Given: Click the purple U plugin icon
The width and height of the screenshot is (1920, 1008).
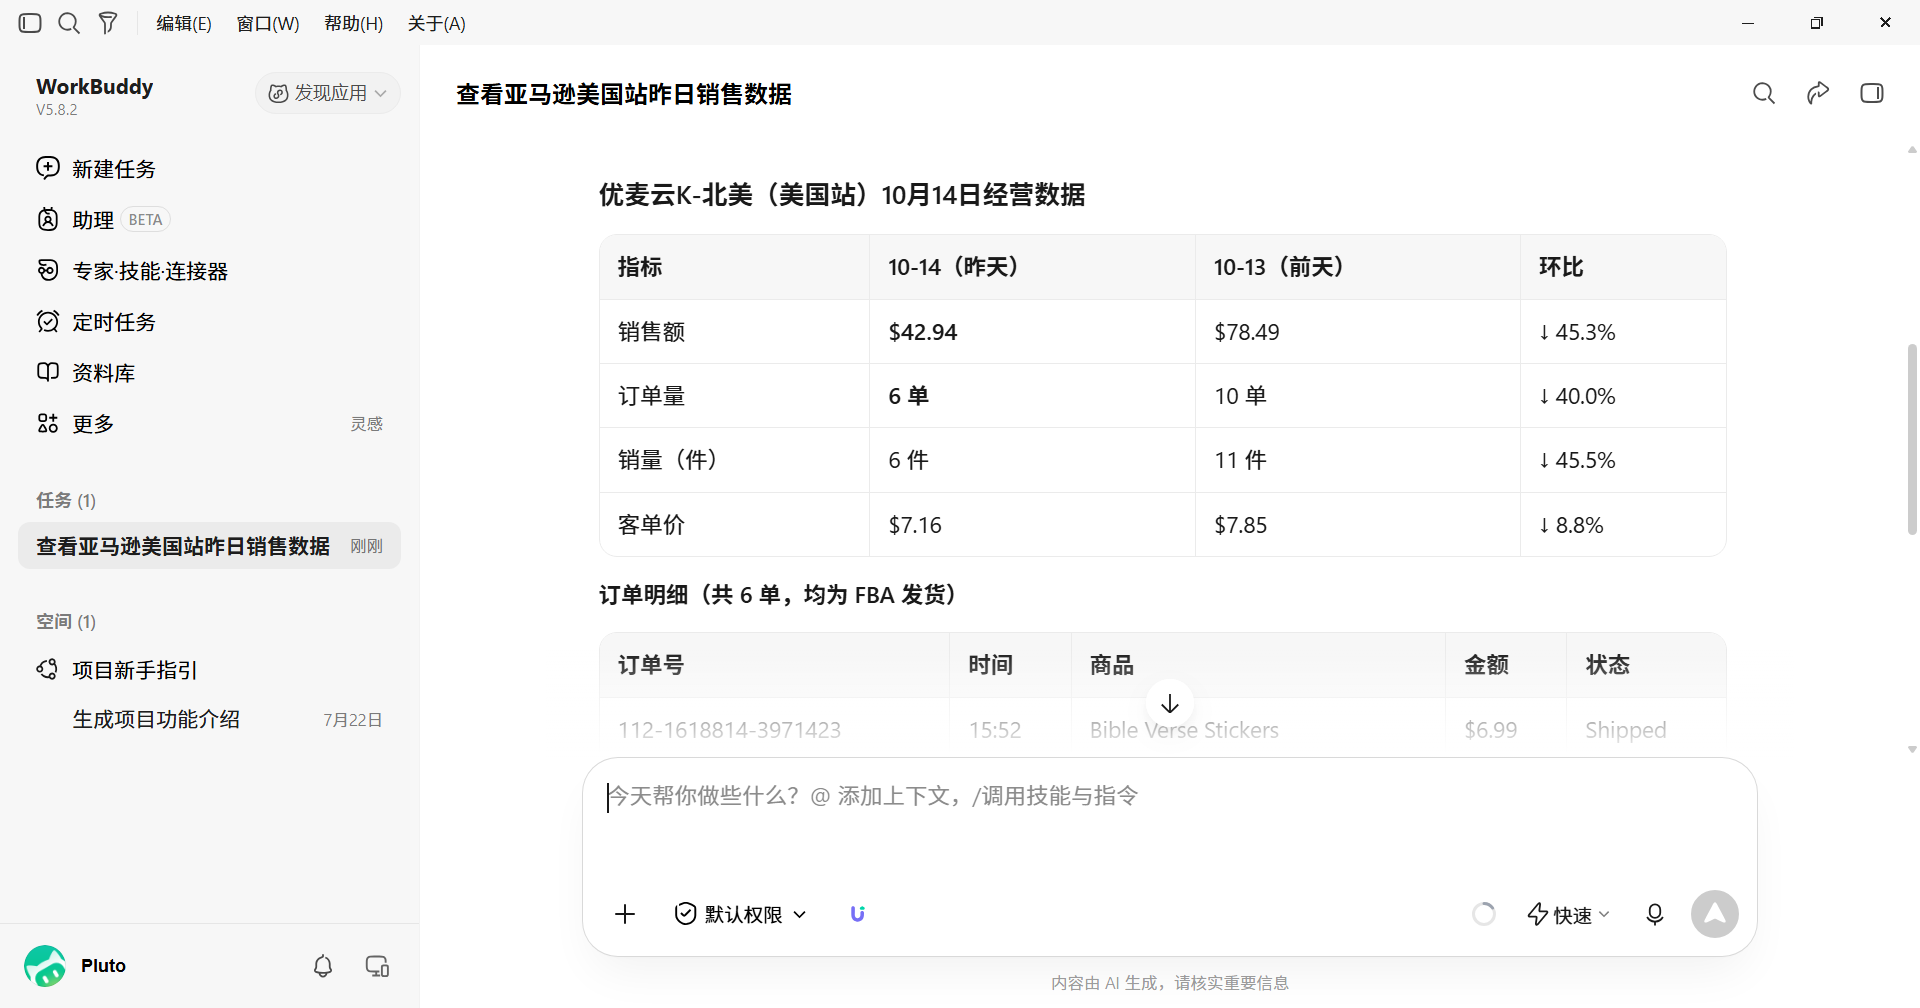Looking at the screenshot, I should (857, 914).
